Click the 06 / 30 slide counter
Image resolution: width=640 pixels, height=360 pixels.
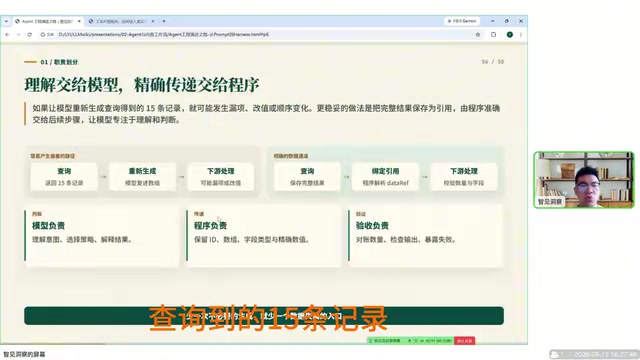[x=493, y=62]
